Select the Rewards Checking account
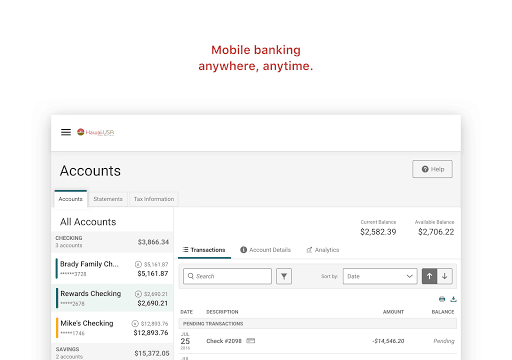This screenshot has width=512, height=360. pyautogui.click(x=112, y=298)
